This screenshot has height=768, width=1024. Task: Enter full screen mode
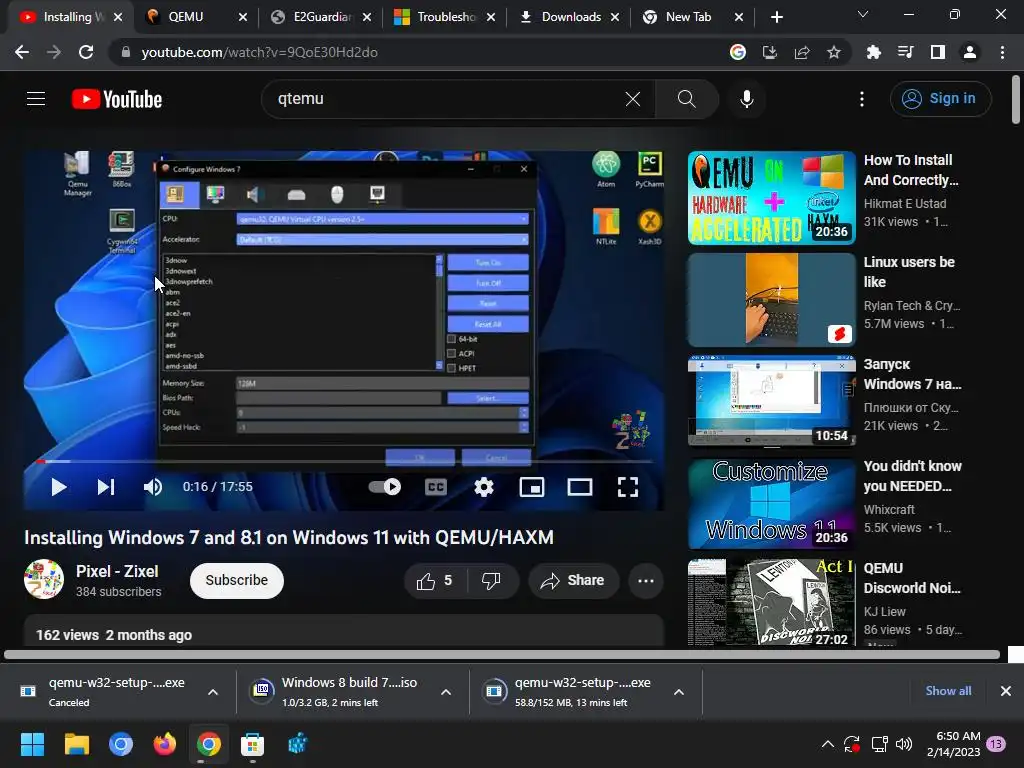[628, 487]
